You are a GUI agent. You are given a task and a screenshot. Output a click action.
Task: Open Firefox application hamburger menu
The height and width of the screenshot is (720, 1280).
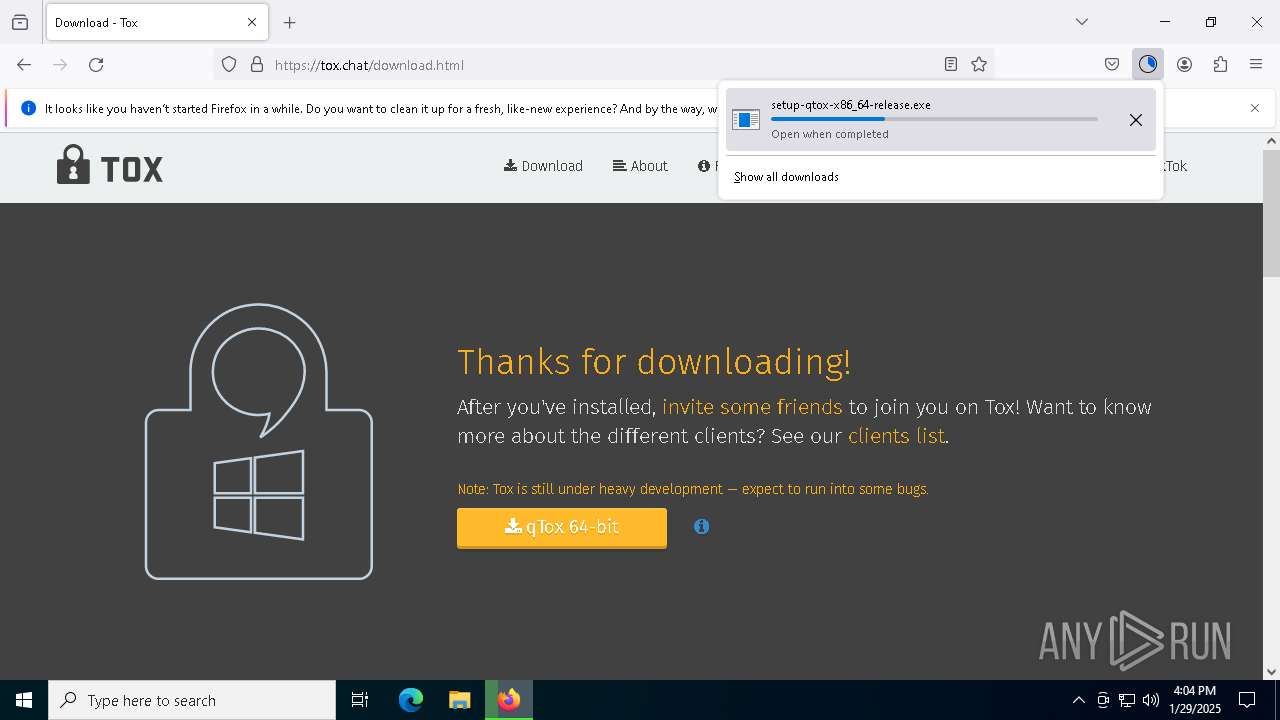[x=1256, y=65]
